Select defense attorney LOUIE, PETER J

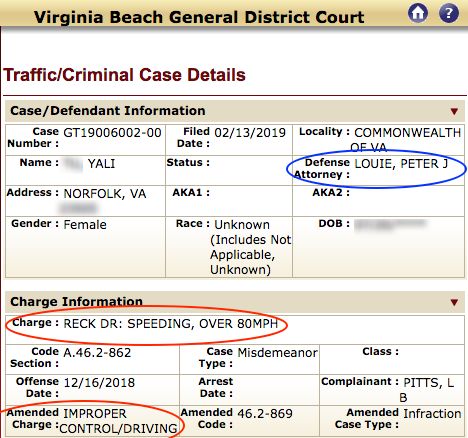pos(401,164)
